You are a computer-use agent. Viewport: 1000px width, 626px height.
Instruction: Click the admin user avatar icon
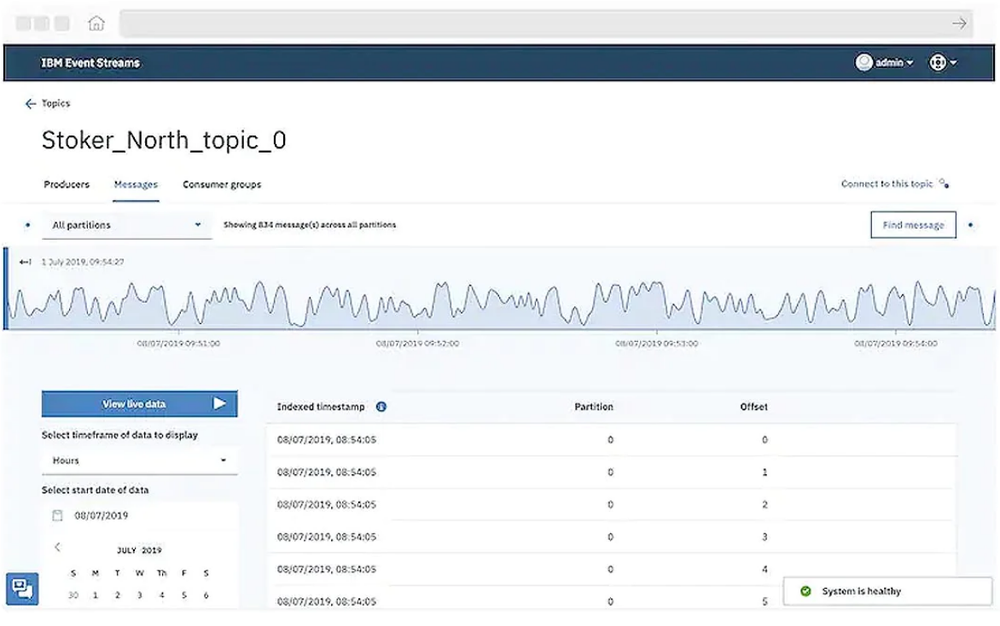[864, 62]
